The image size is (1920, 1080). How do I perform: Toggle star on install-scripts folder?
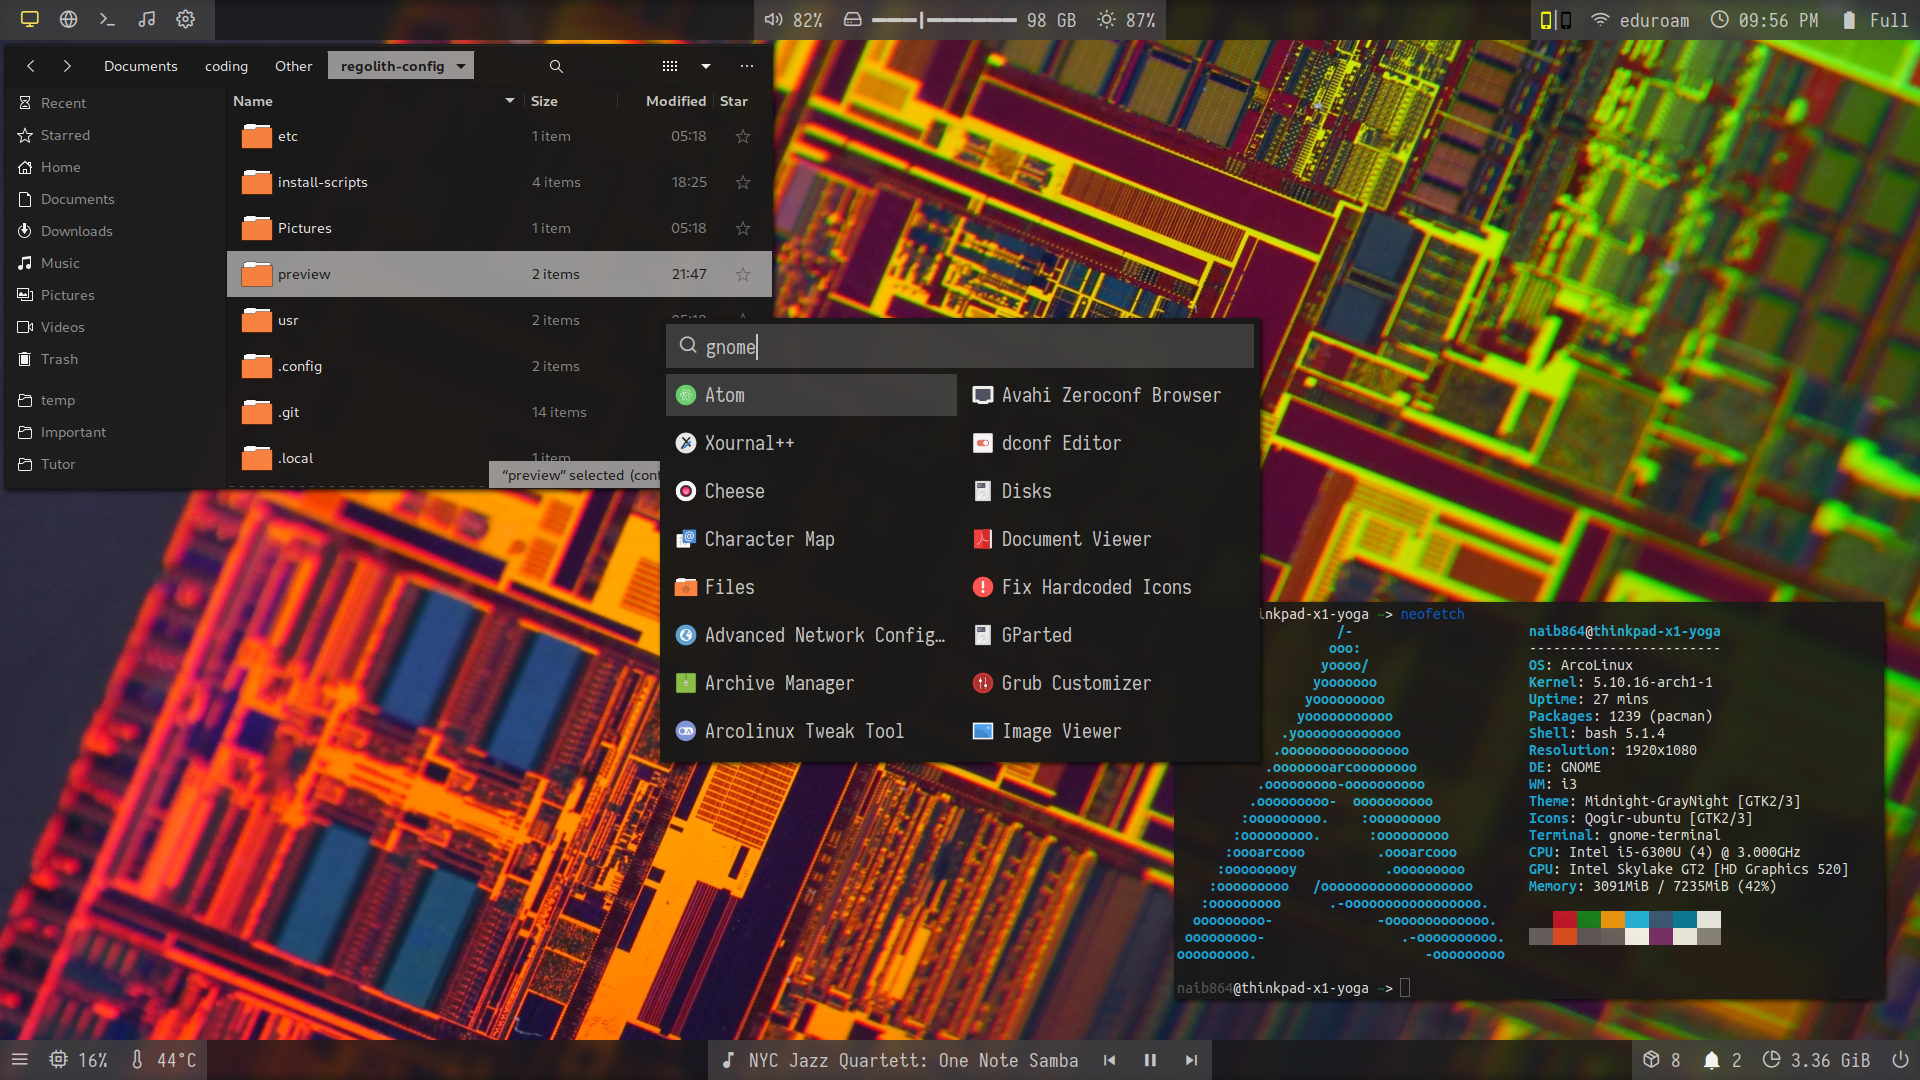coord(744,182)
